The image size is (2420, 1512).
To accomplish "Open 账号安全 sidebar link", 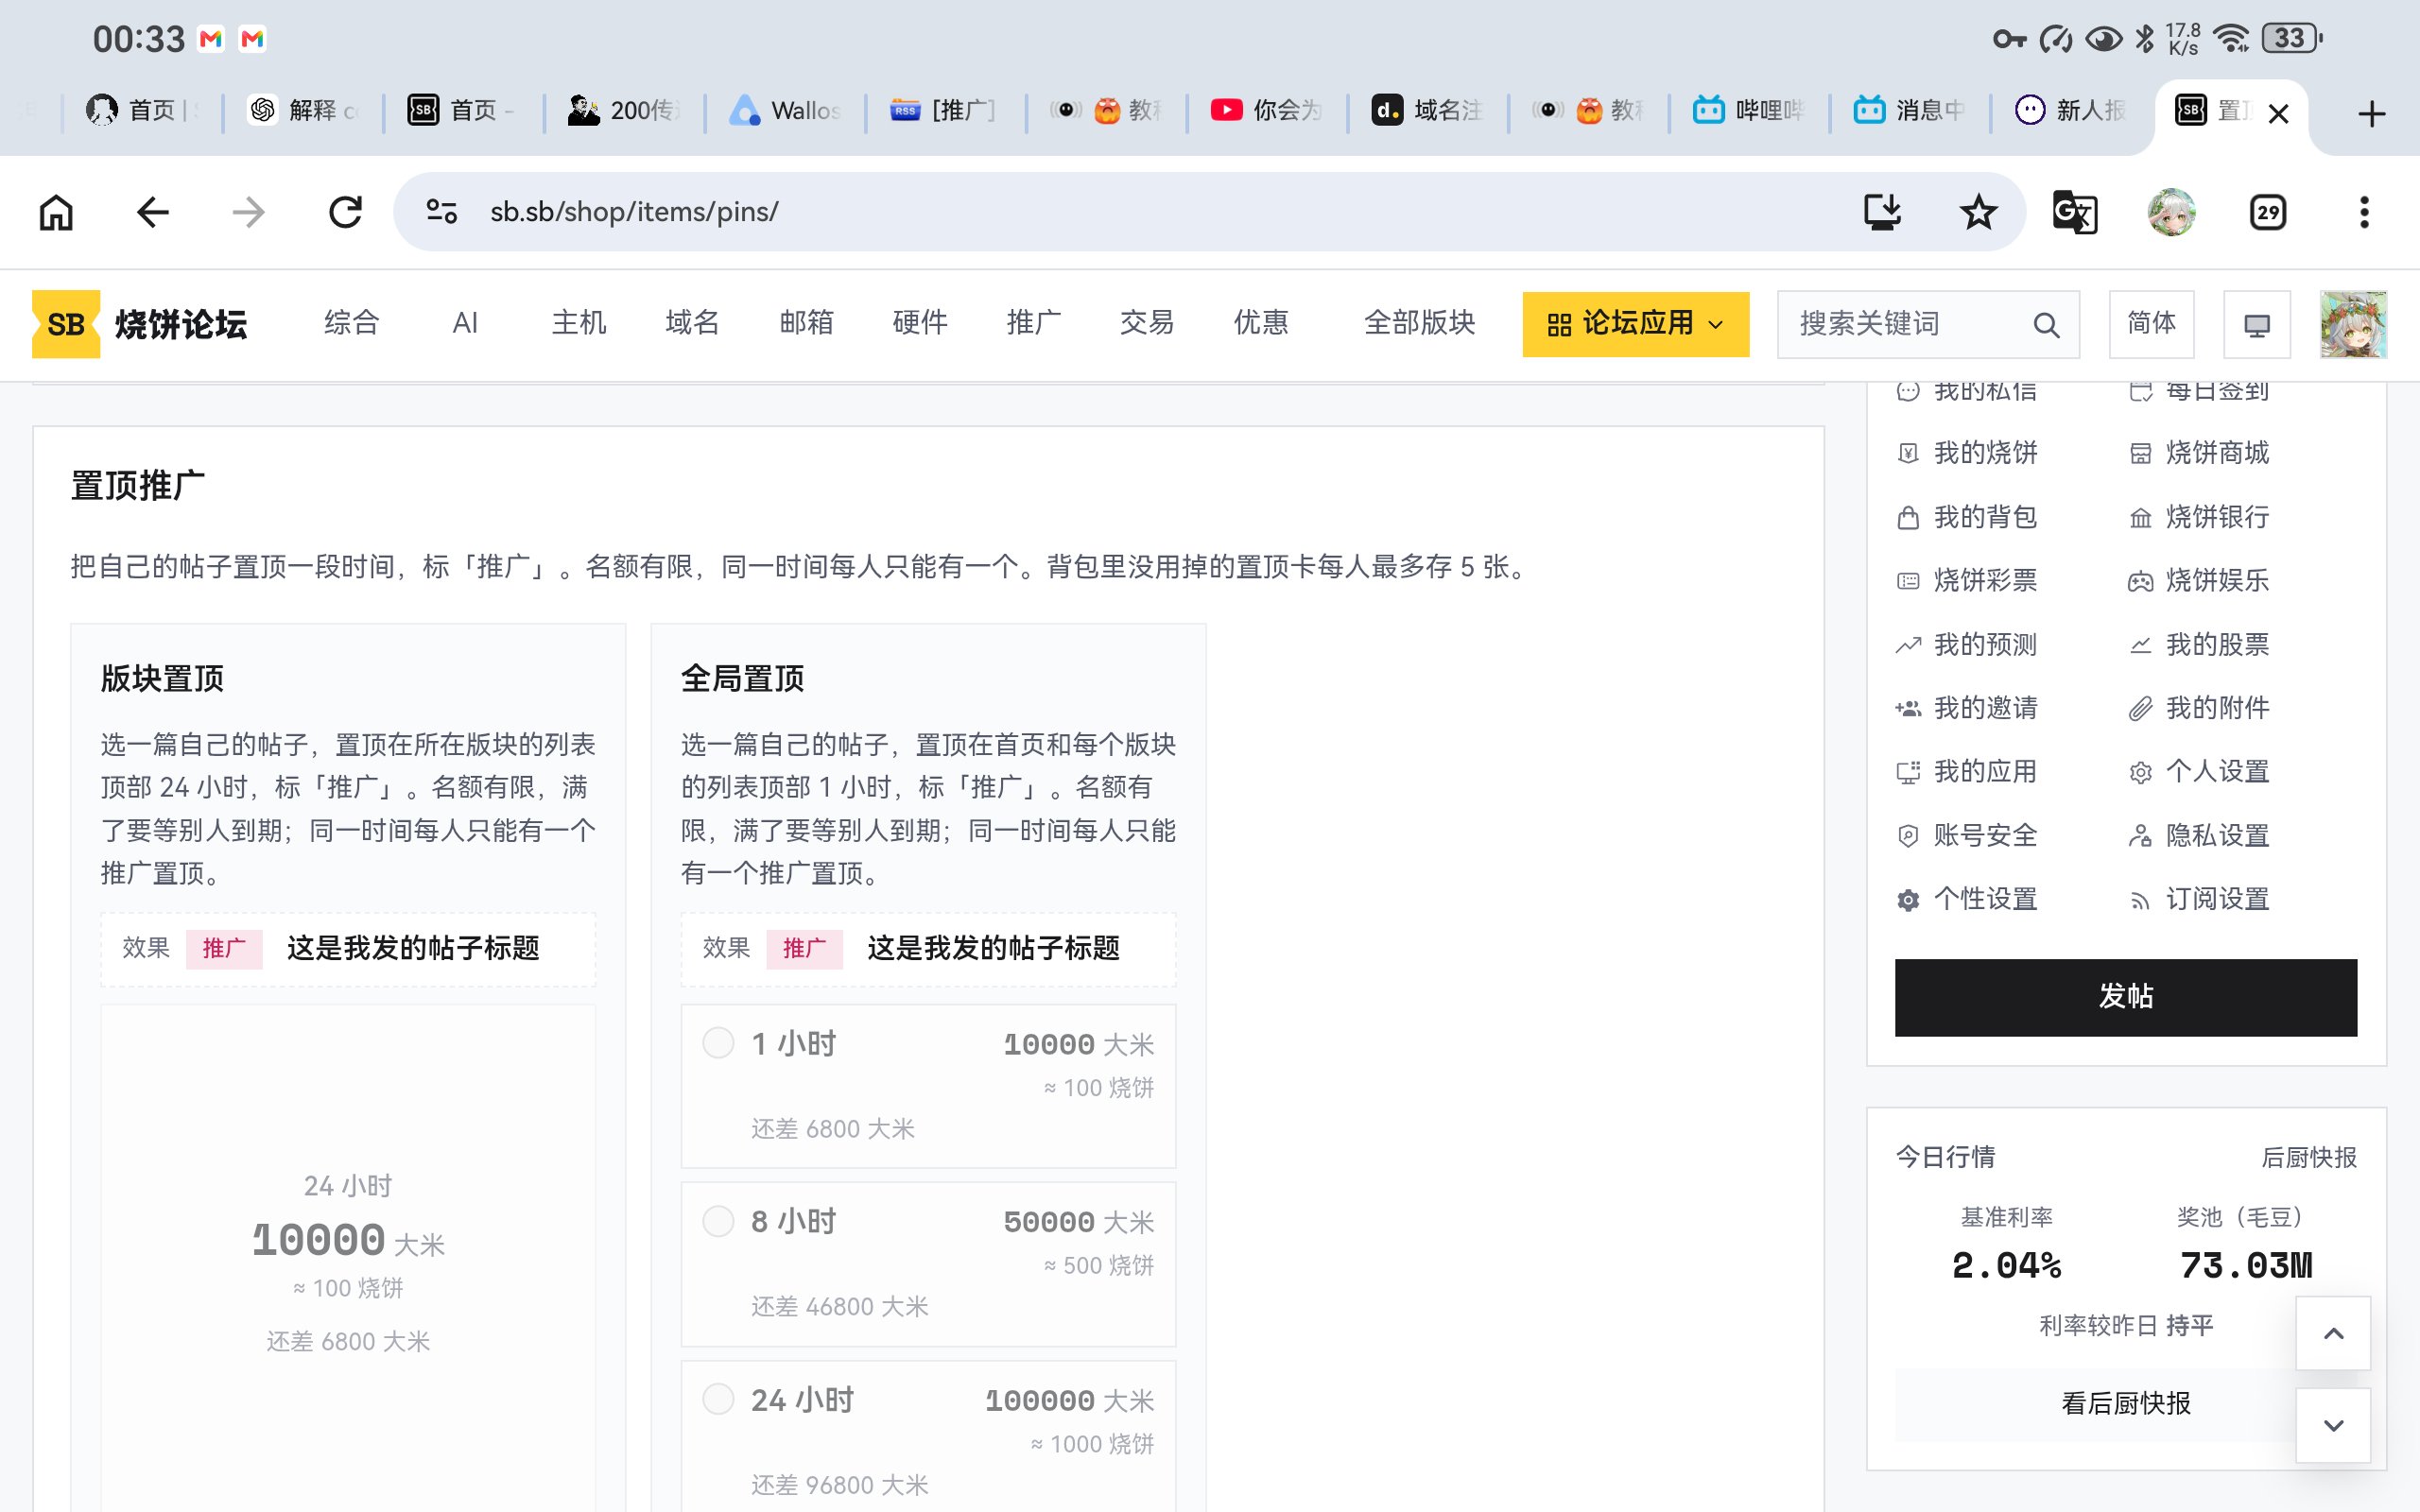I will [x=1966, y=835].
